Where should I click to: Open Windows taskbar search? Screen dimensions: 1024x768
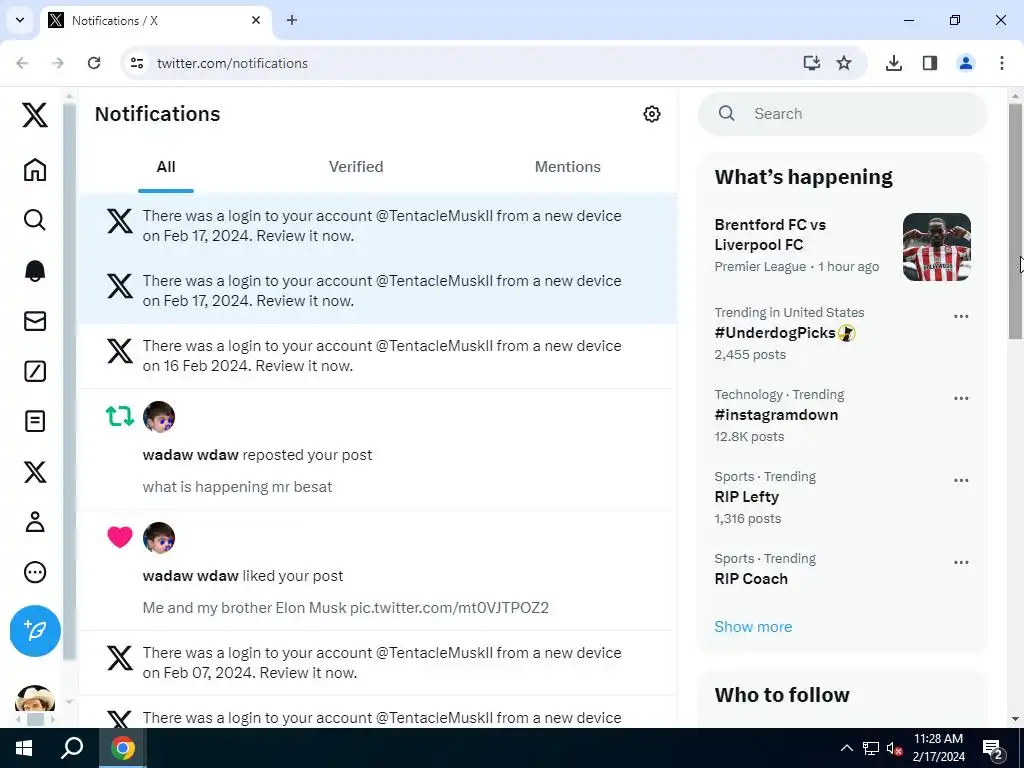72,748
